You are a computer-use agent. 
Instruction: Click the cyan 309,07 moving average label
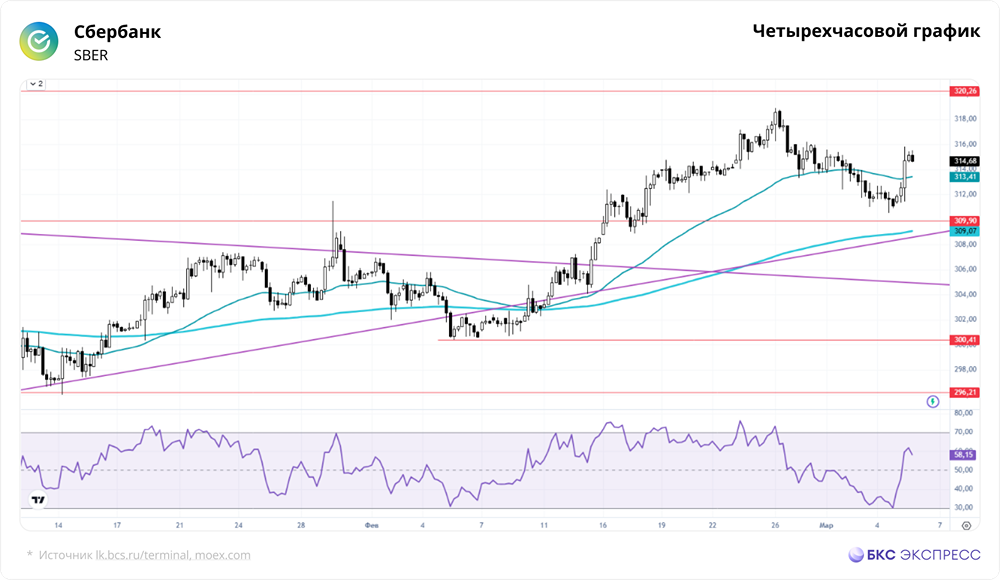point(965,231)
